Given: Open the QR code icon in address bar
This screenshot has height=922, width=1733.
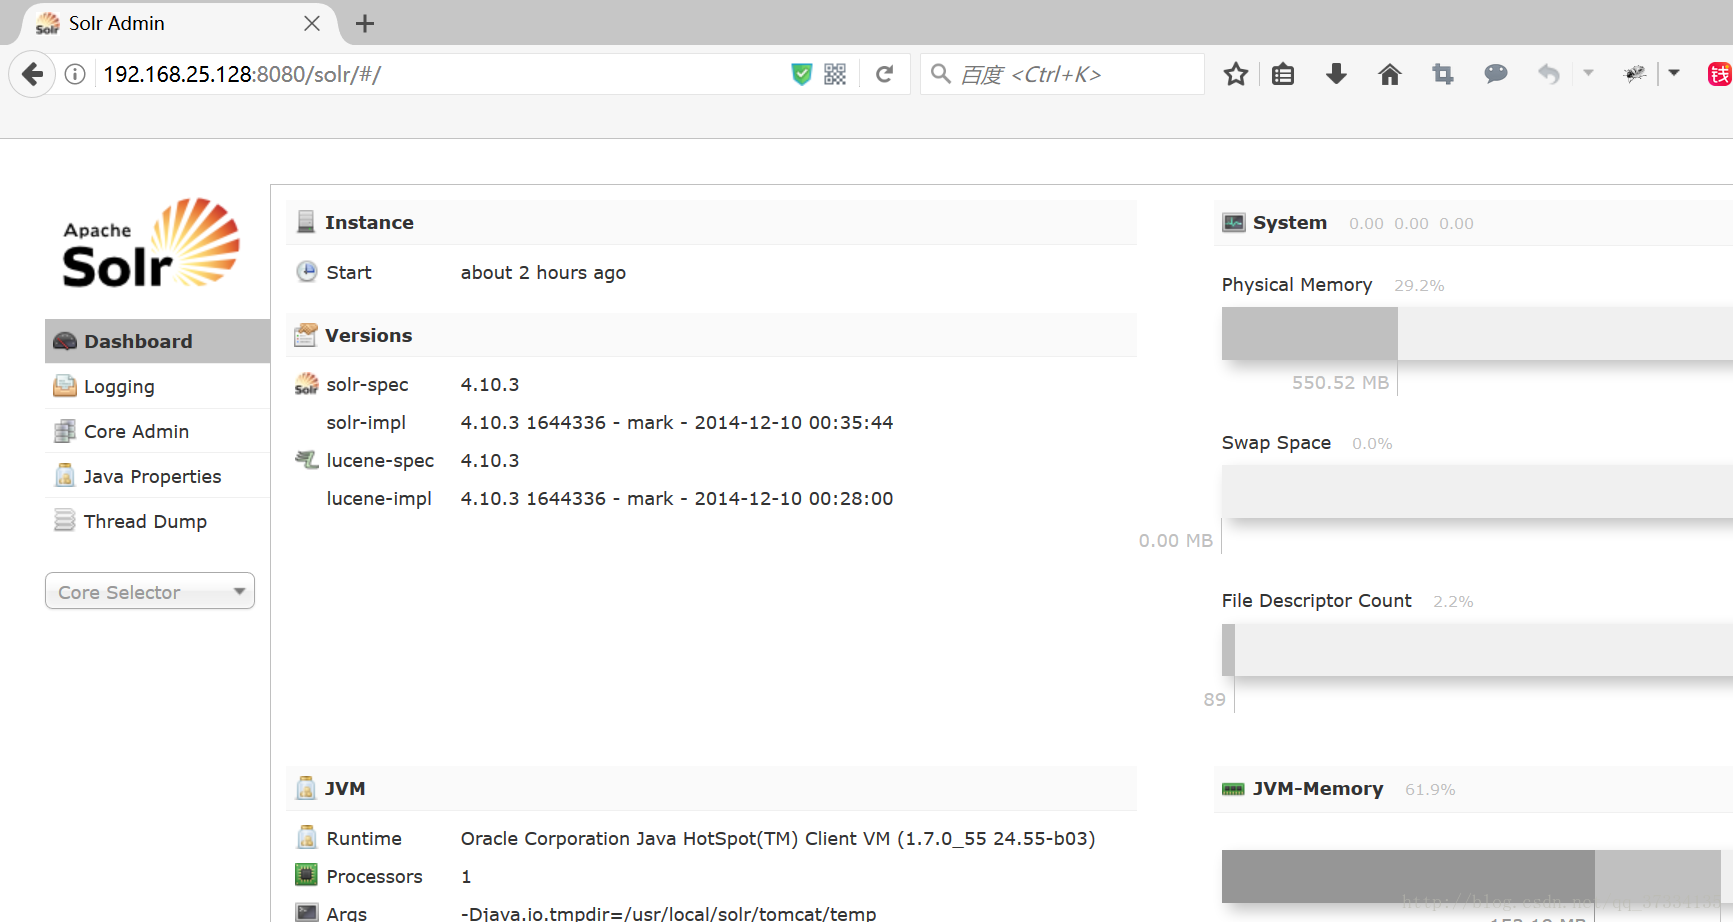Looking at the screenshot, I should (x=835, y=74).
